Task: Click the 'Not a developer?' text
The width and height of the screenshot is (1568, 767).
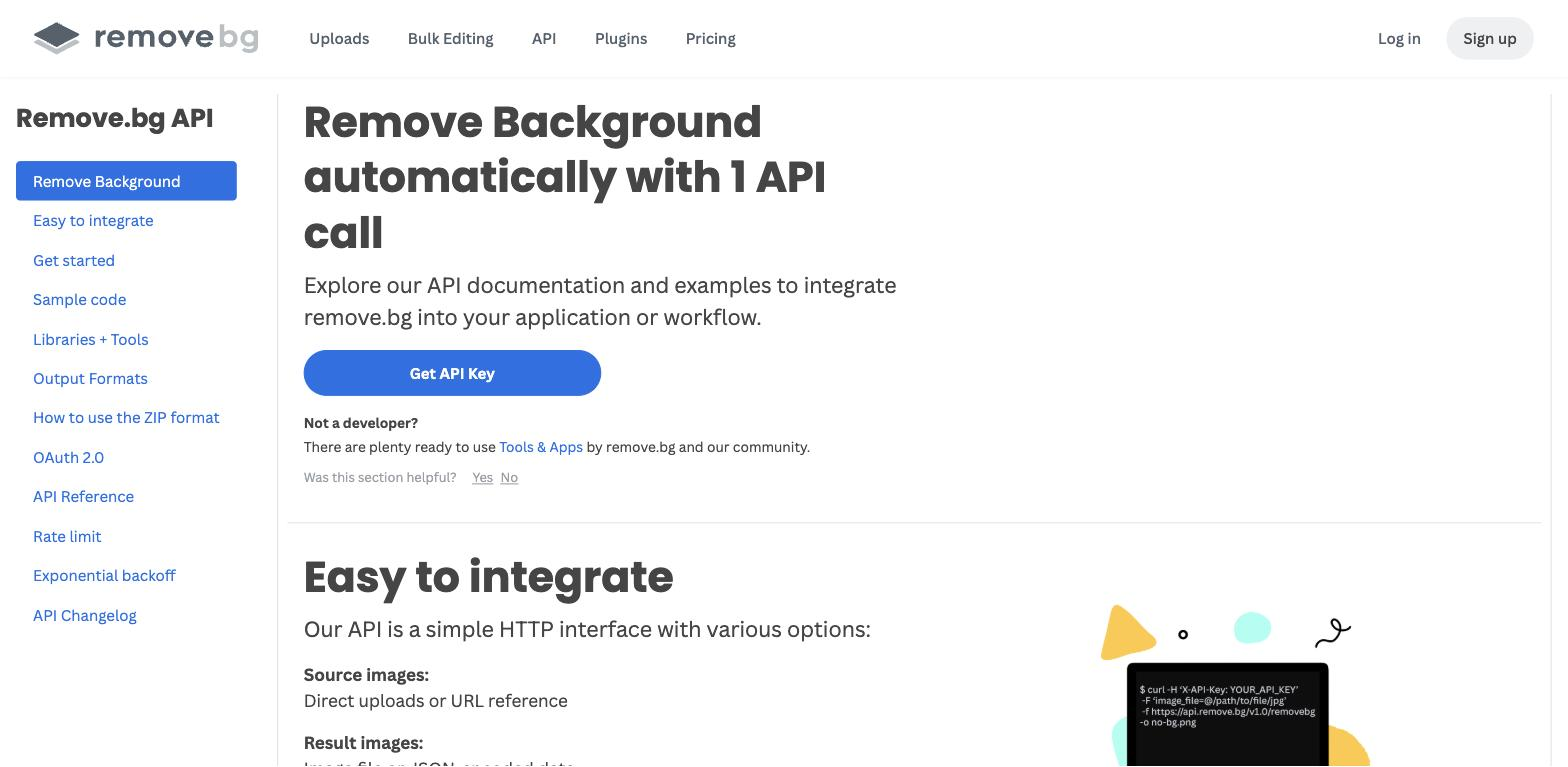Action: point(361,423)
